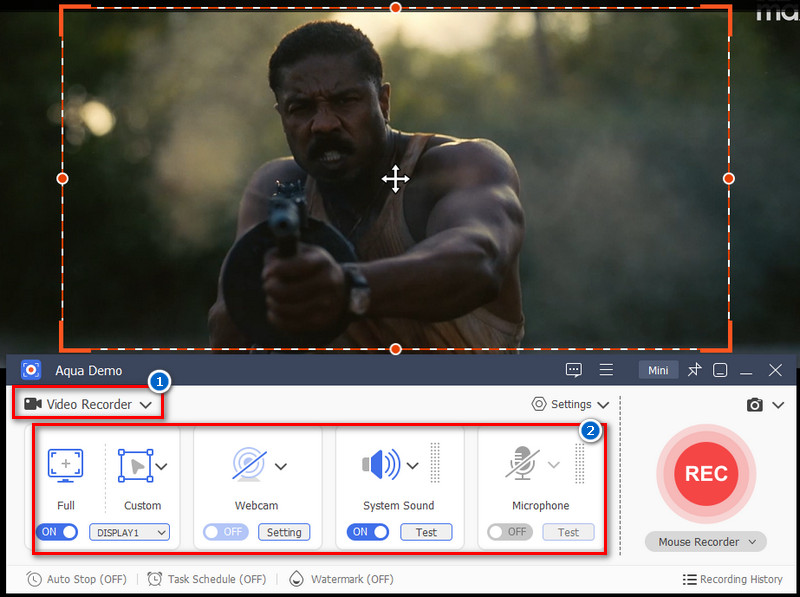
Task: Open the screenshot camera tool
Action: 757,404
